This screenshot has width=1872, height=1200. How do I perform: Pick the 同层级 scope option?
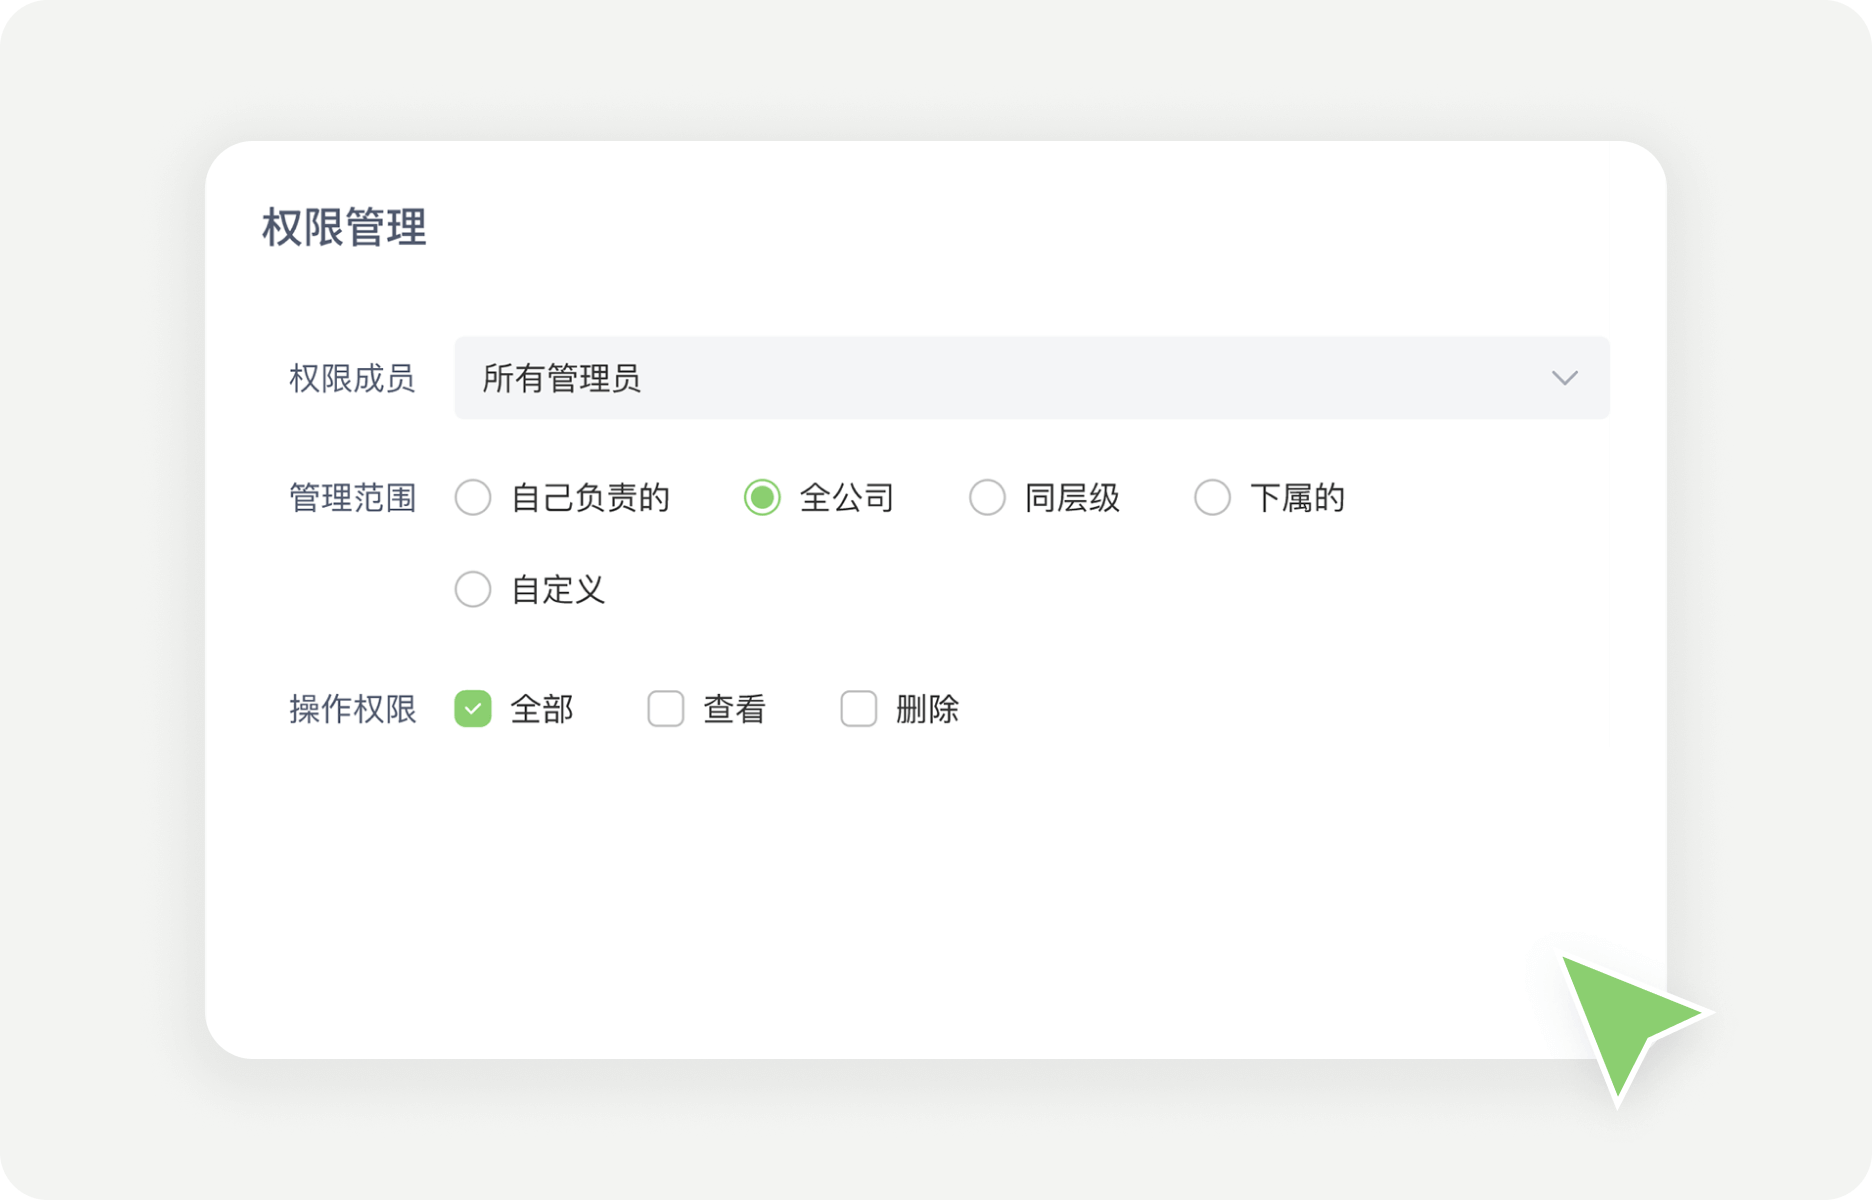pos(987,497)
